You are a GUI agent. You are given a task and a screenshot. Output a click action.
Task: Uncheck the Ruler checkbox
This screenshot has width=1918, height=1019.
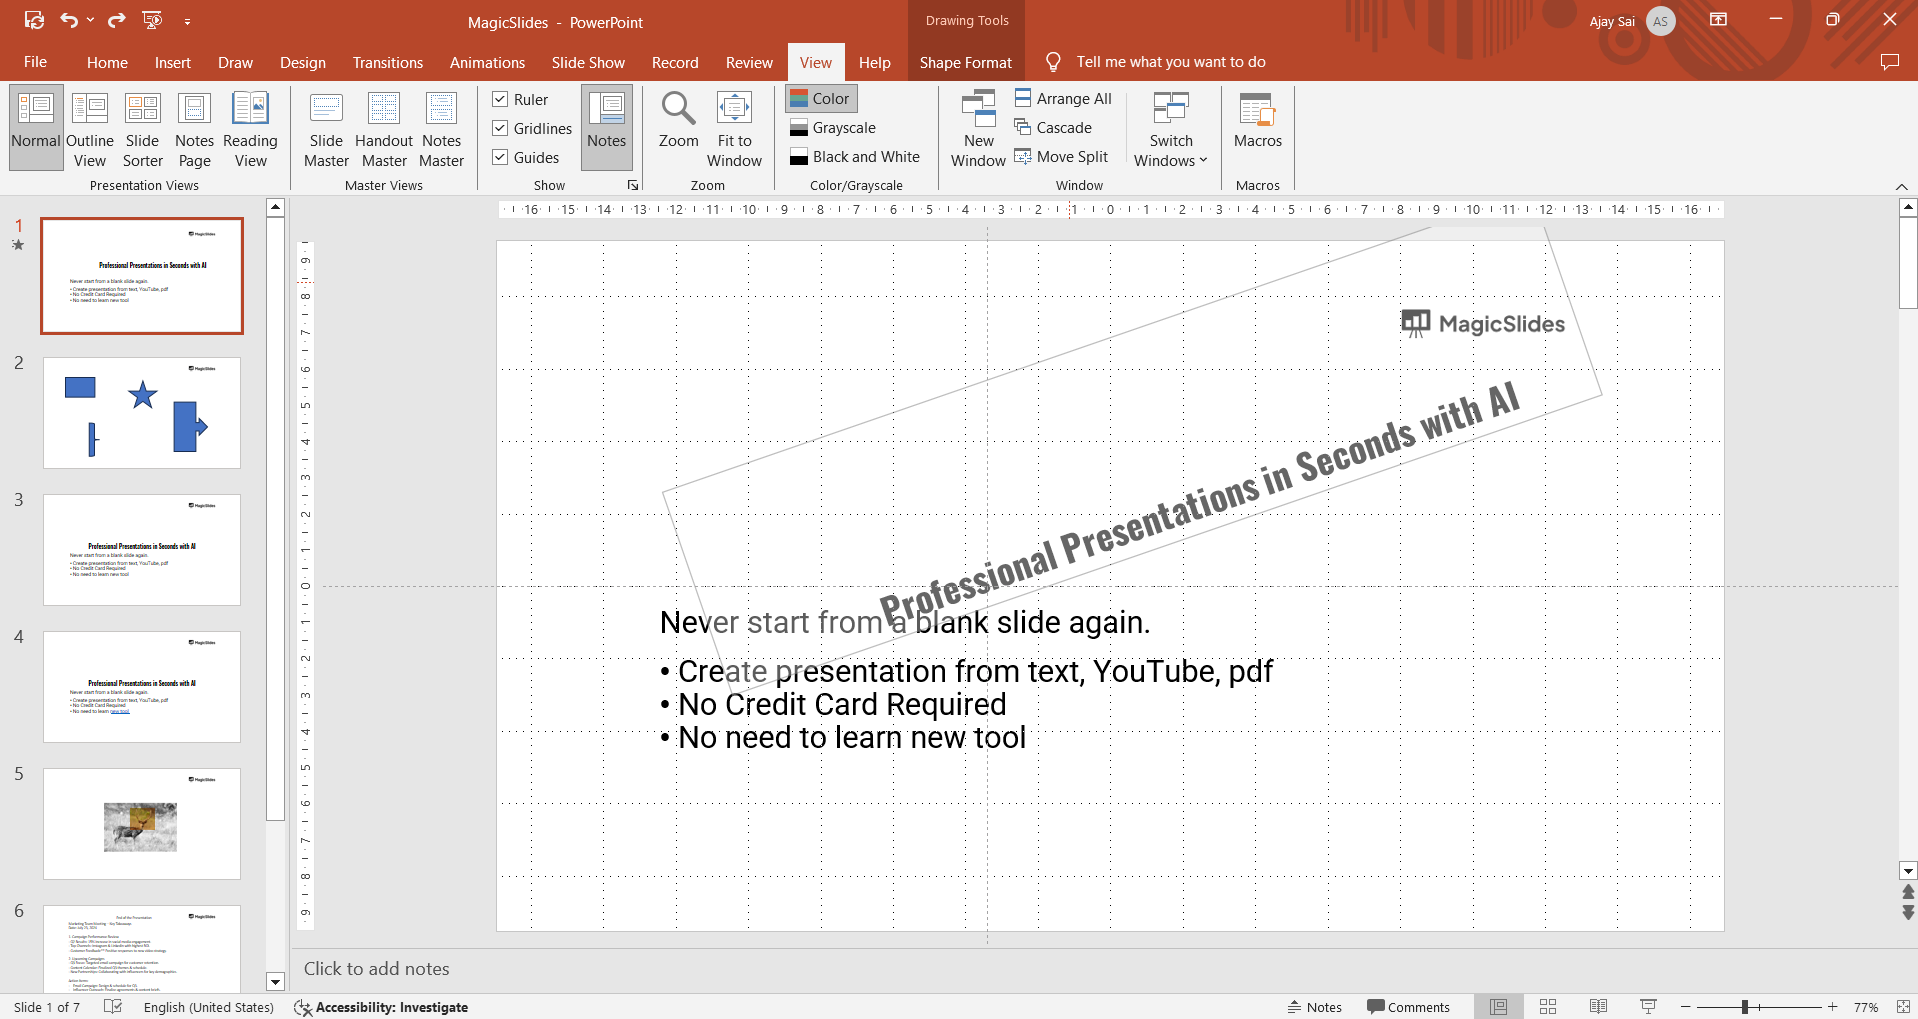[501, 99]
